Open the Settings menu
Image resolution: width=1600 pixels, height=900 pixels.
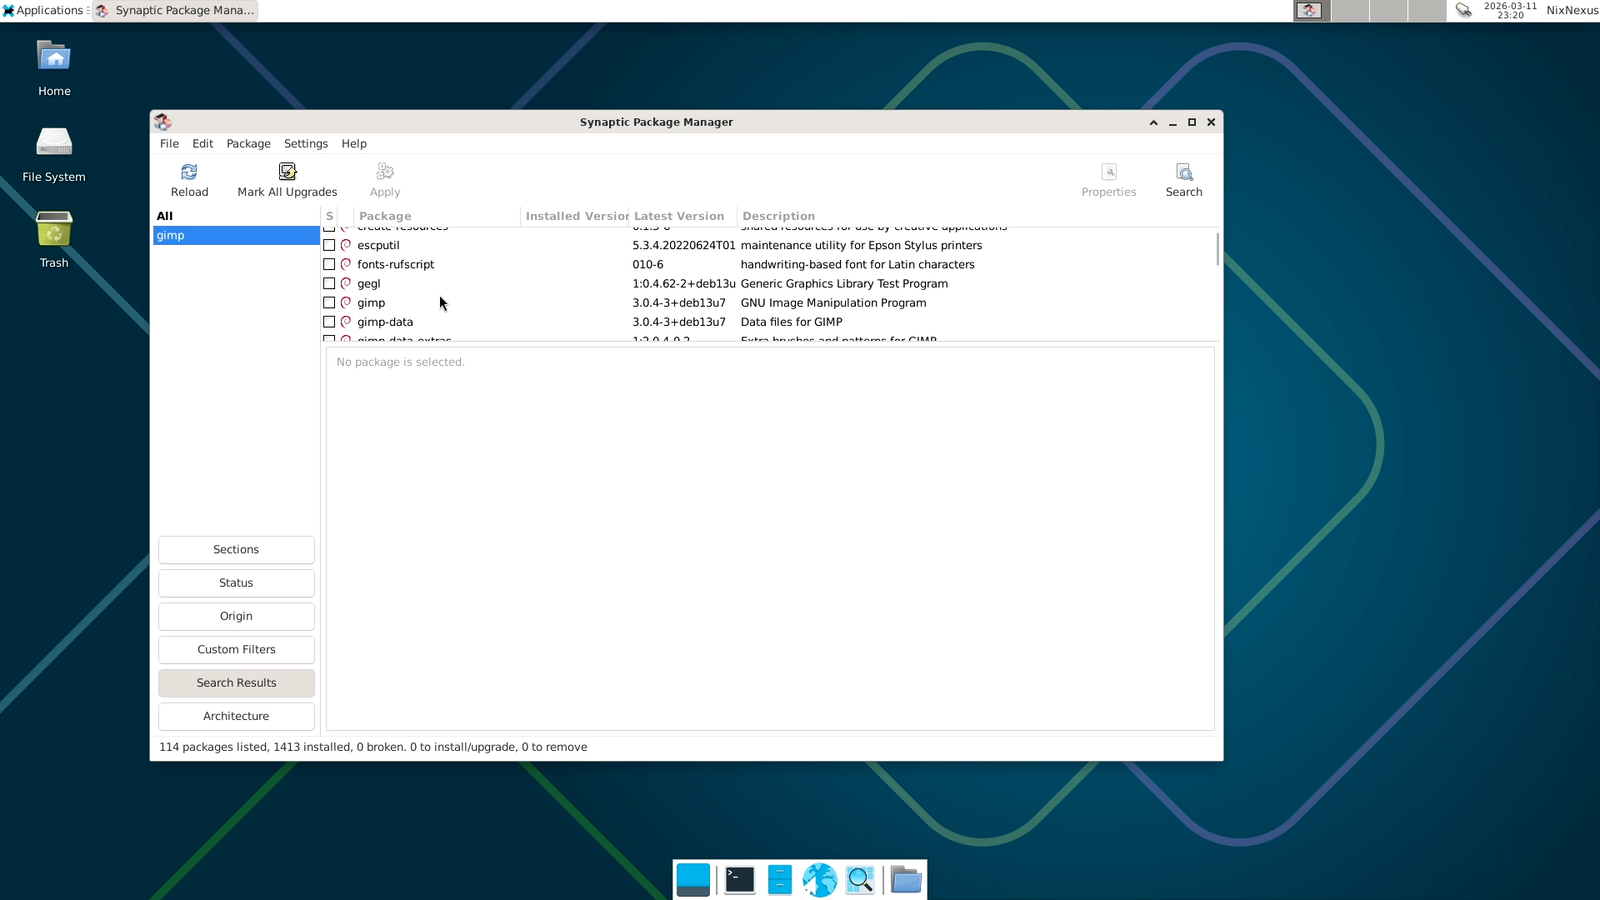point(305,143)
